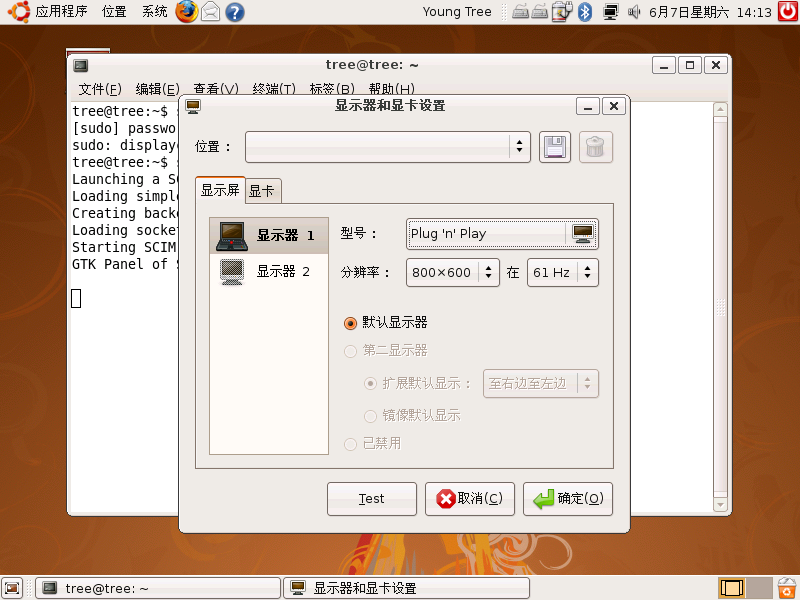Switch to the 显卡 tab
The height and width of the screenshot is (600, 800).
tap(263, 191)
